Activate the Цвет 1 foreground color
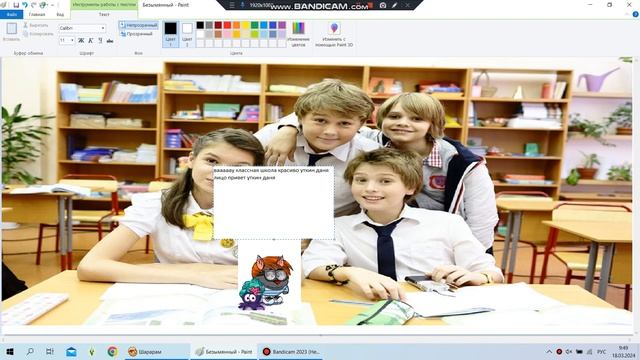640x360 pixels. (x=171, y=34)
